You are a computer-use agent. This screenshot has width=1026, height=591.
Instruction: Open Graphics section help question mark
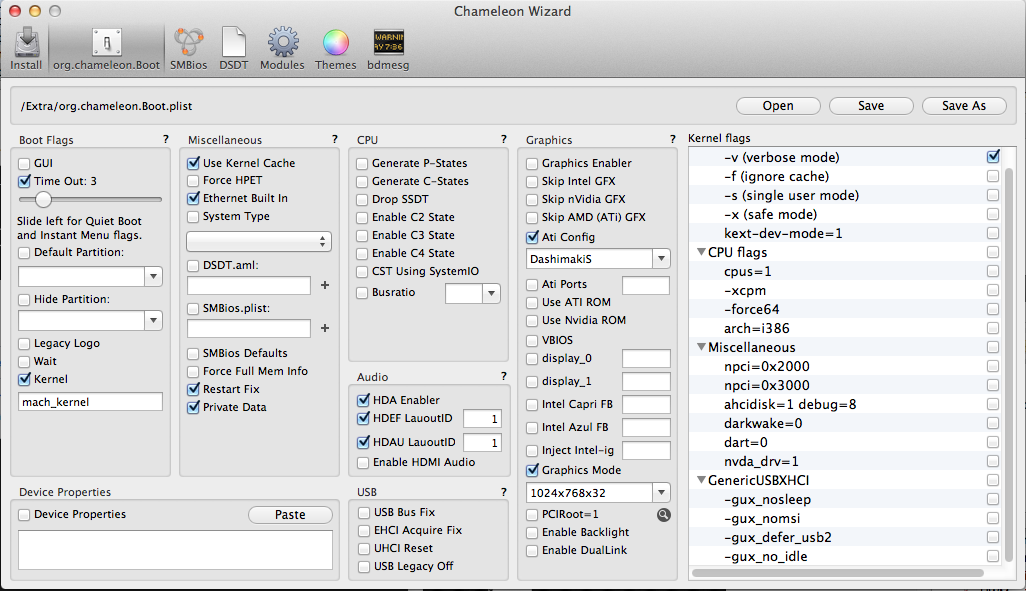pyautogui.click(x=672, y=139)
